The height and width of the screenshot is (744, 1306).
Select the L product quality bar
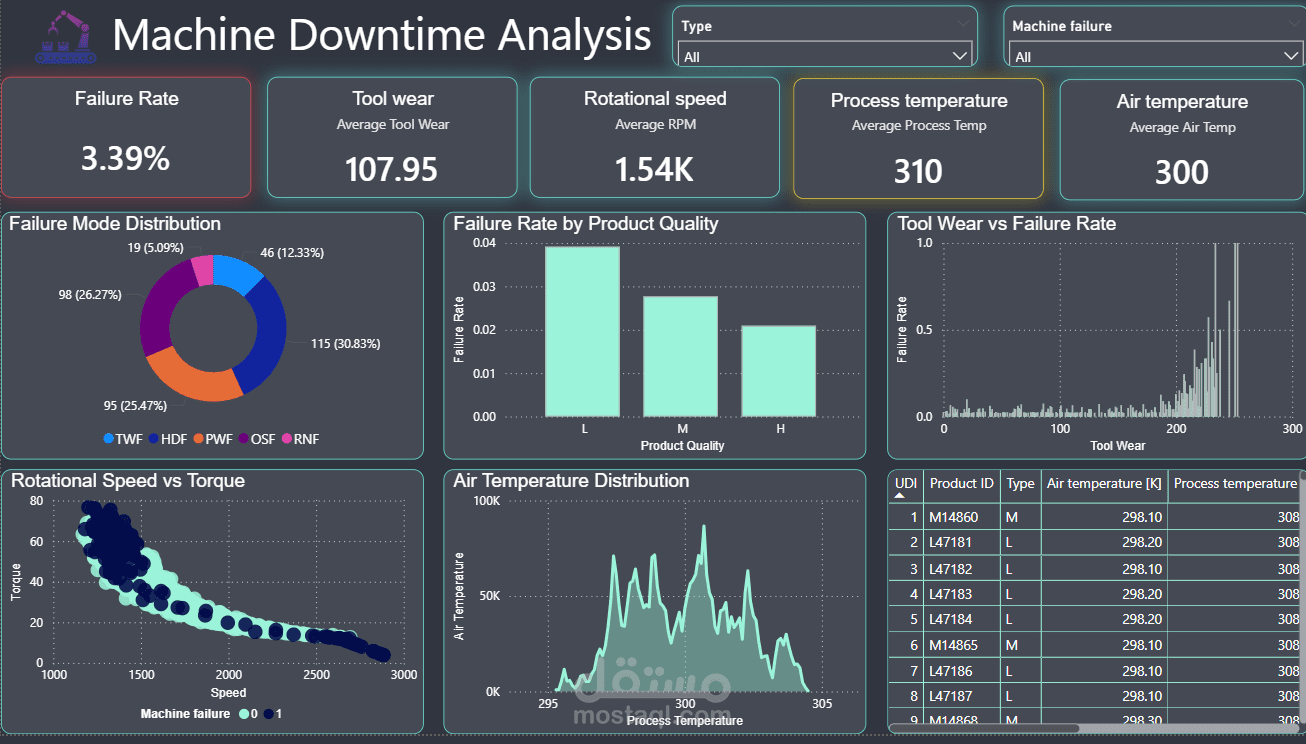[x=582, y=331]
